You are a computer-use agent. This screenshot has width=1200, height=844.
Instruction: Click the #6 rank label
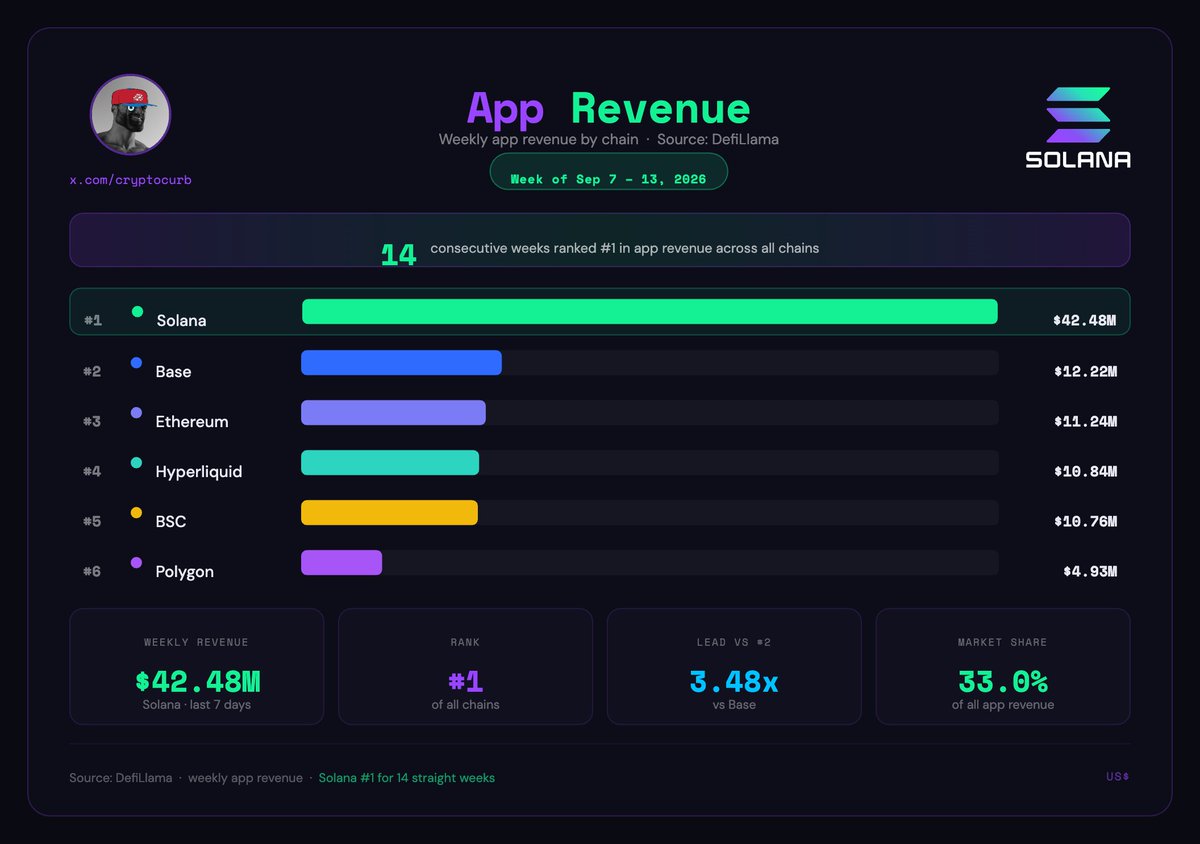92,571
